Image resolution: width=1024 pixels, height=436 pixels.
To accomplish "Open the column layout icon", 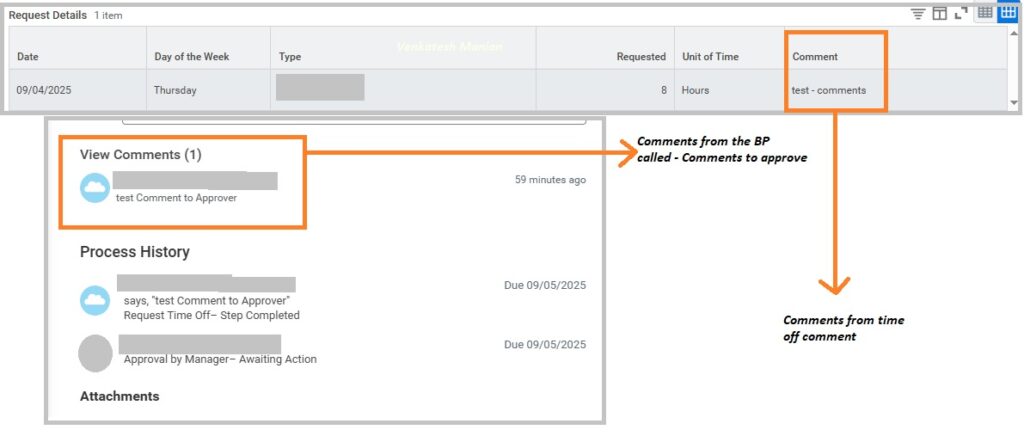I will pyautogui.click(x=939, y=14).
